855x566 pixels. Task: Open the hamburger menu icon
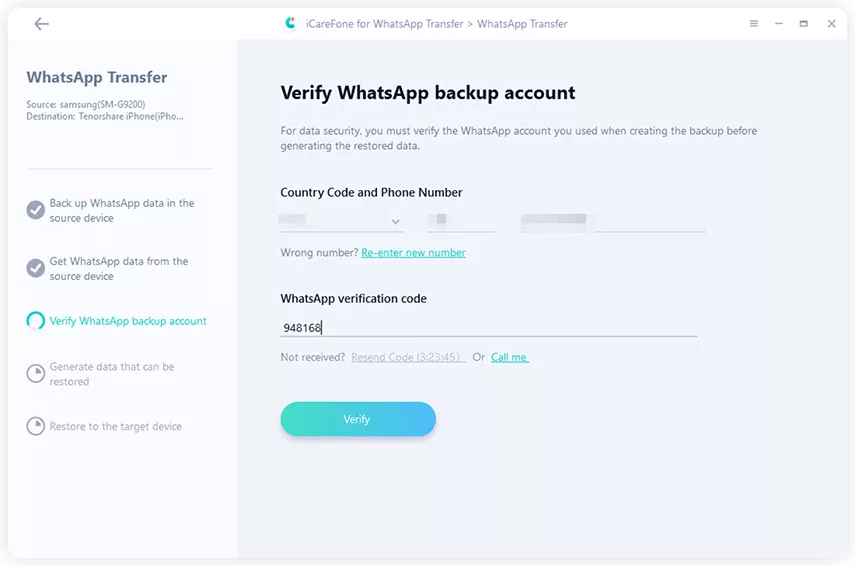(x=754, y=24)
